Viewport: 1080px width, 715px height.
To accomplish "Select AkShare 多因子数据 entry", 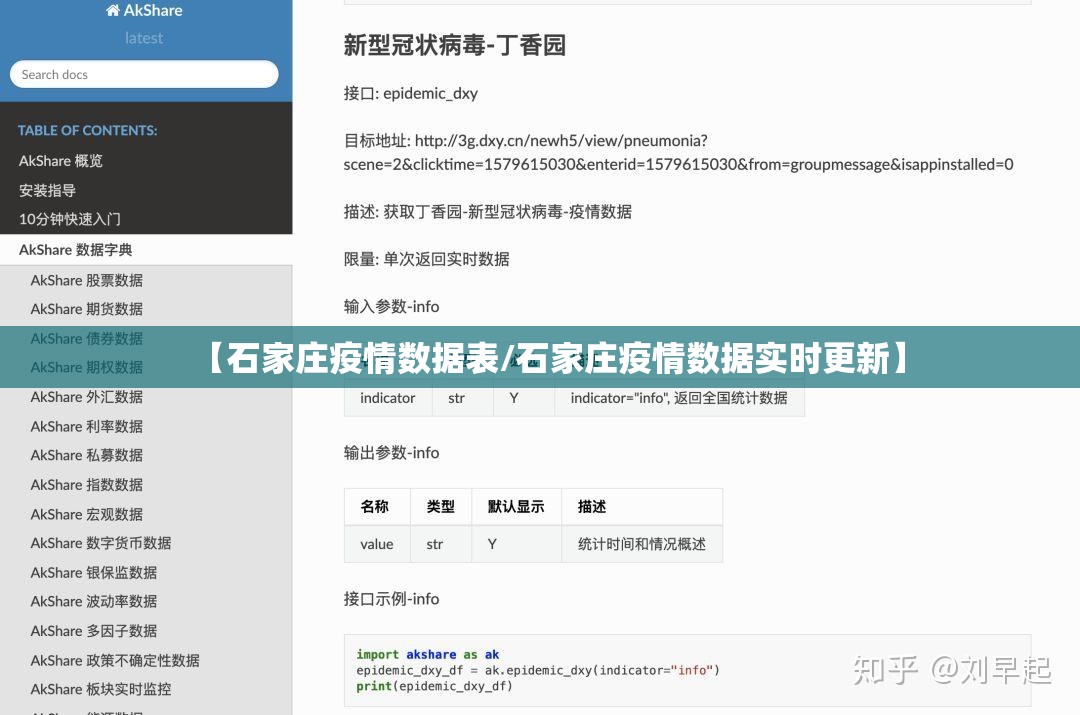I will coord(94,631).
